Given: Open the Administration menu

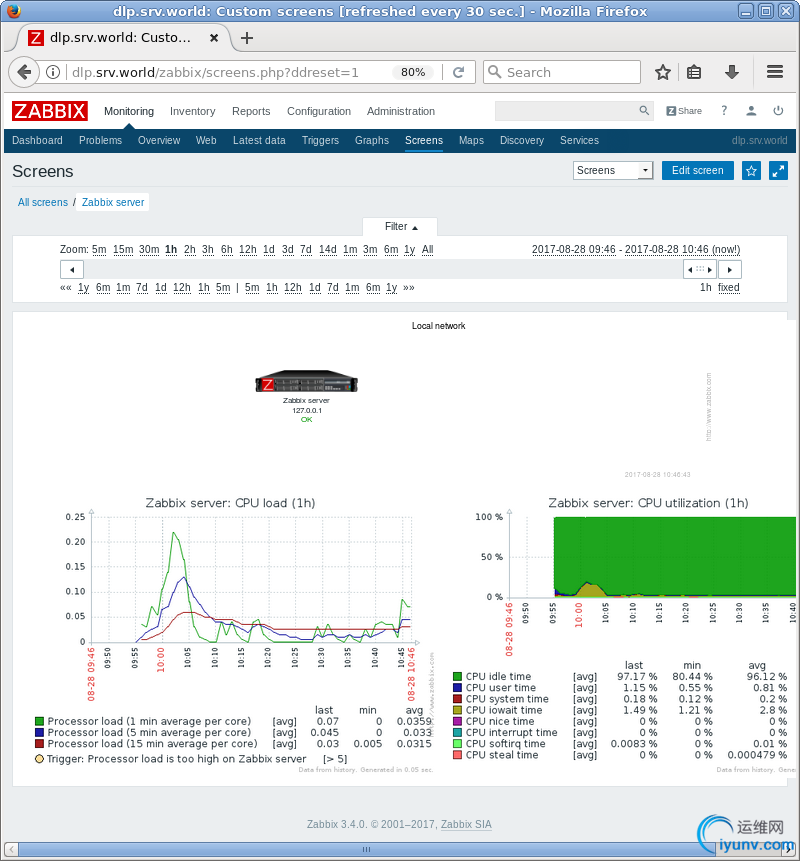Looking at the screenshot, I should (401, 111).
